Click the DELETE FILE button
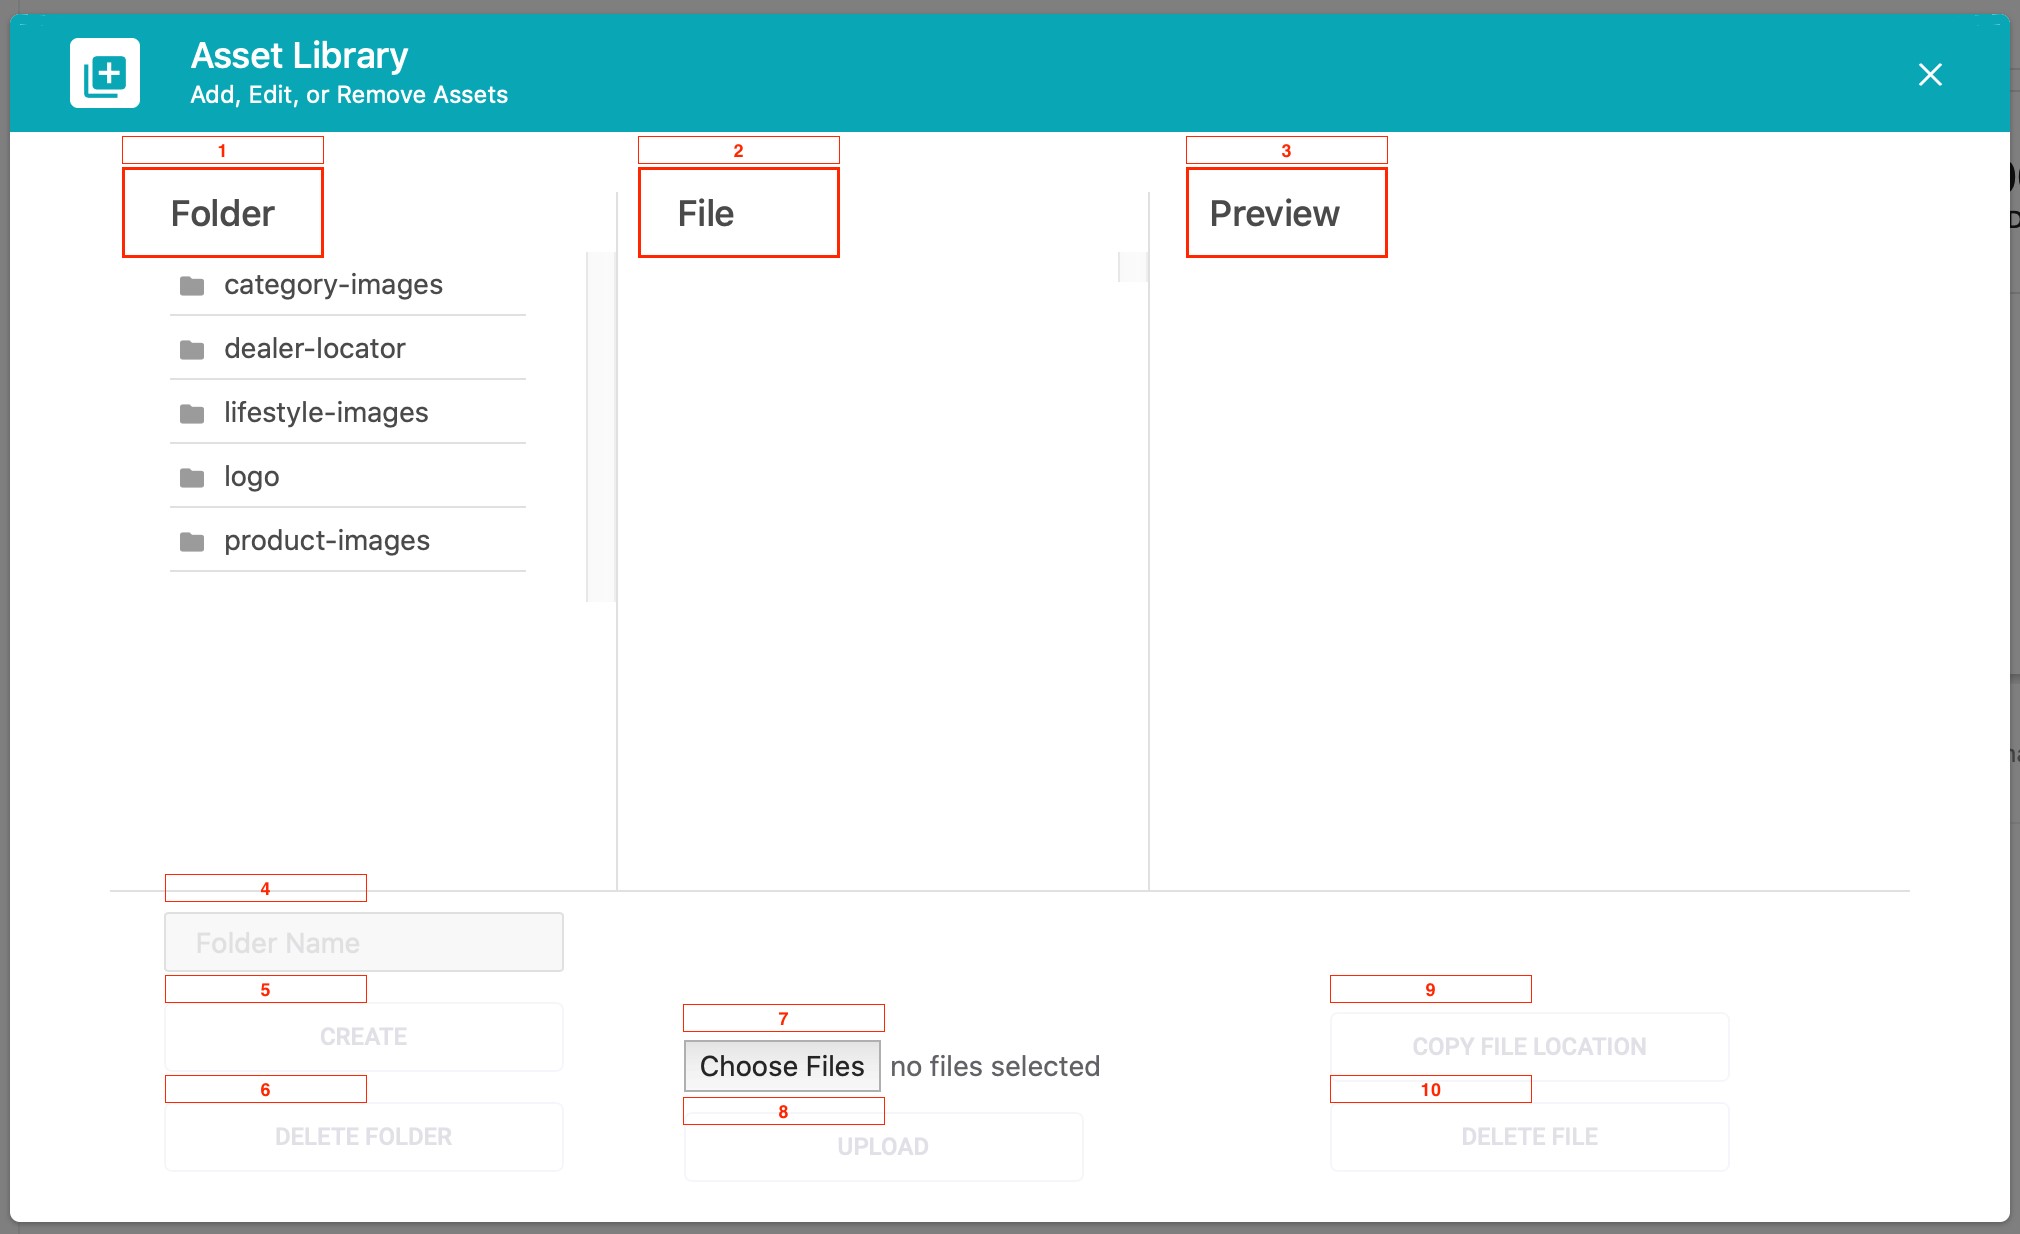The image size is (2020, 1234). (x=1529, y=1137)
